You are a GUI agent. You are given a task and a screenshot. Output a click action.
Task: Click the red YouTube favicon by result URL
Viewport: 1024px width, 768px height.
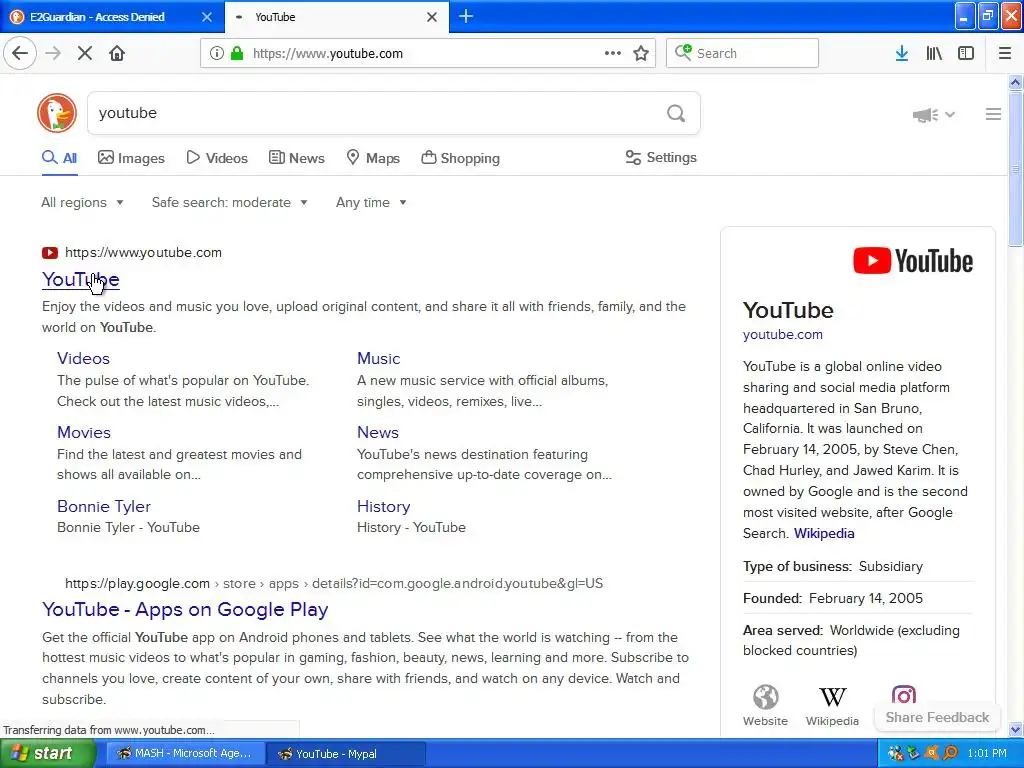pos(50,253)
